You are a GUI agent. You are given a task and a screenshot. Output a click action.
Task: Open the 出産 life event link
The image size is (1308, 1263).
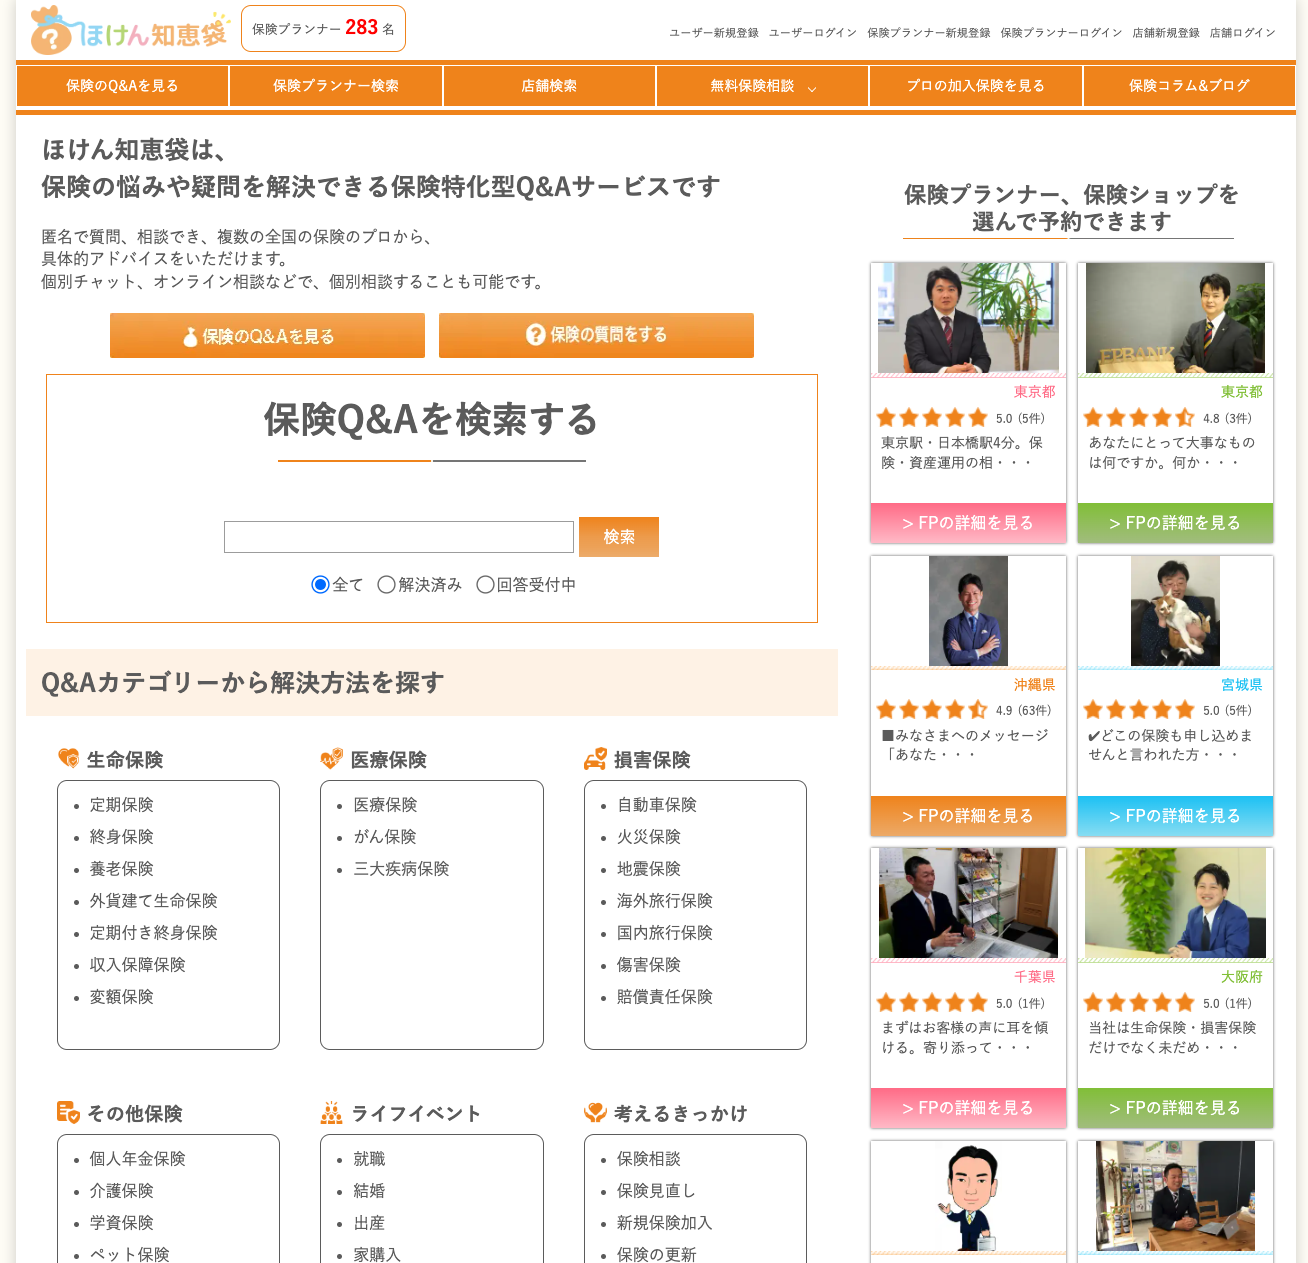pos(369,1223)
